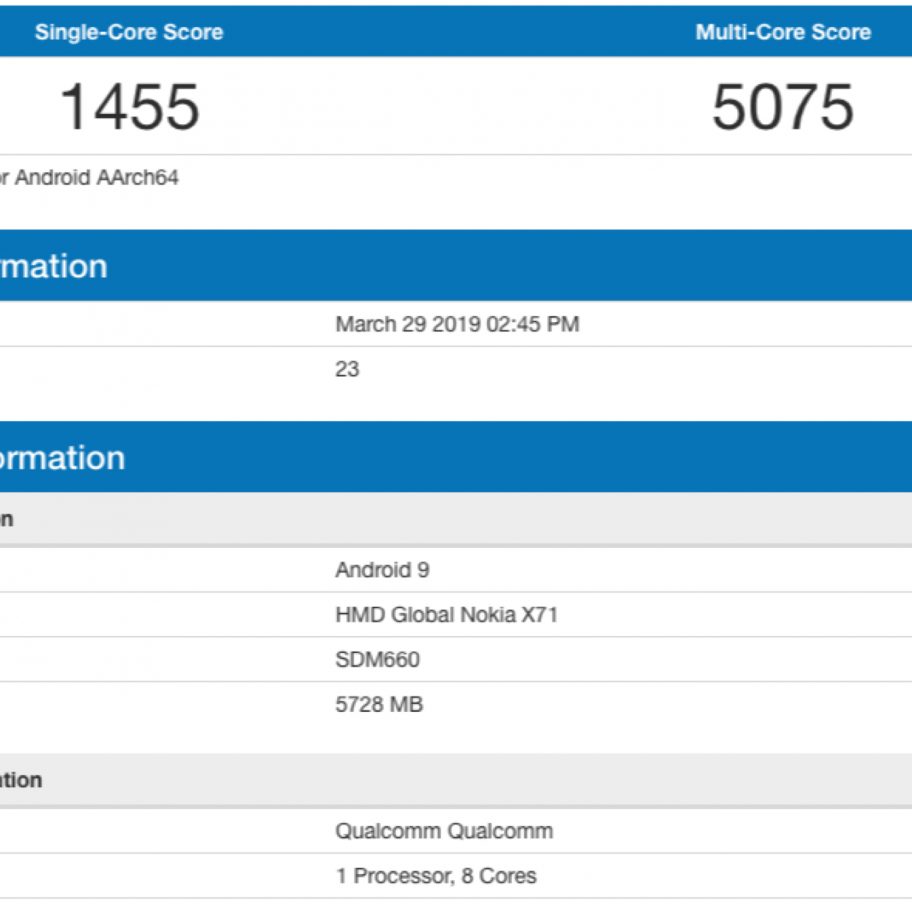
Task: Click the March 29 2019 date
Action: tap(407, 324)
